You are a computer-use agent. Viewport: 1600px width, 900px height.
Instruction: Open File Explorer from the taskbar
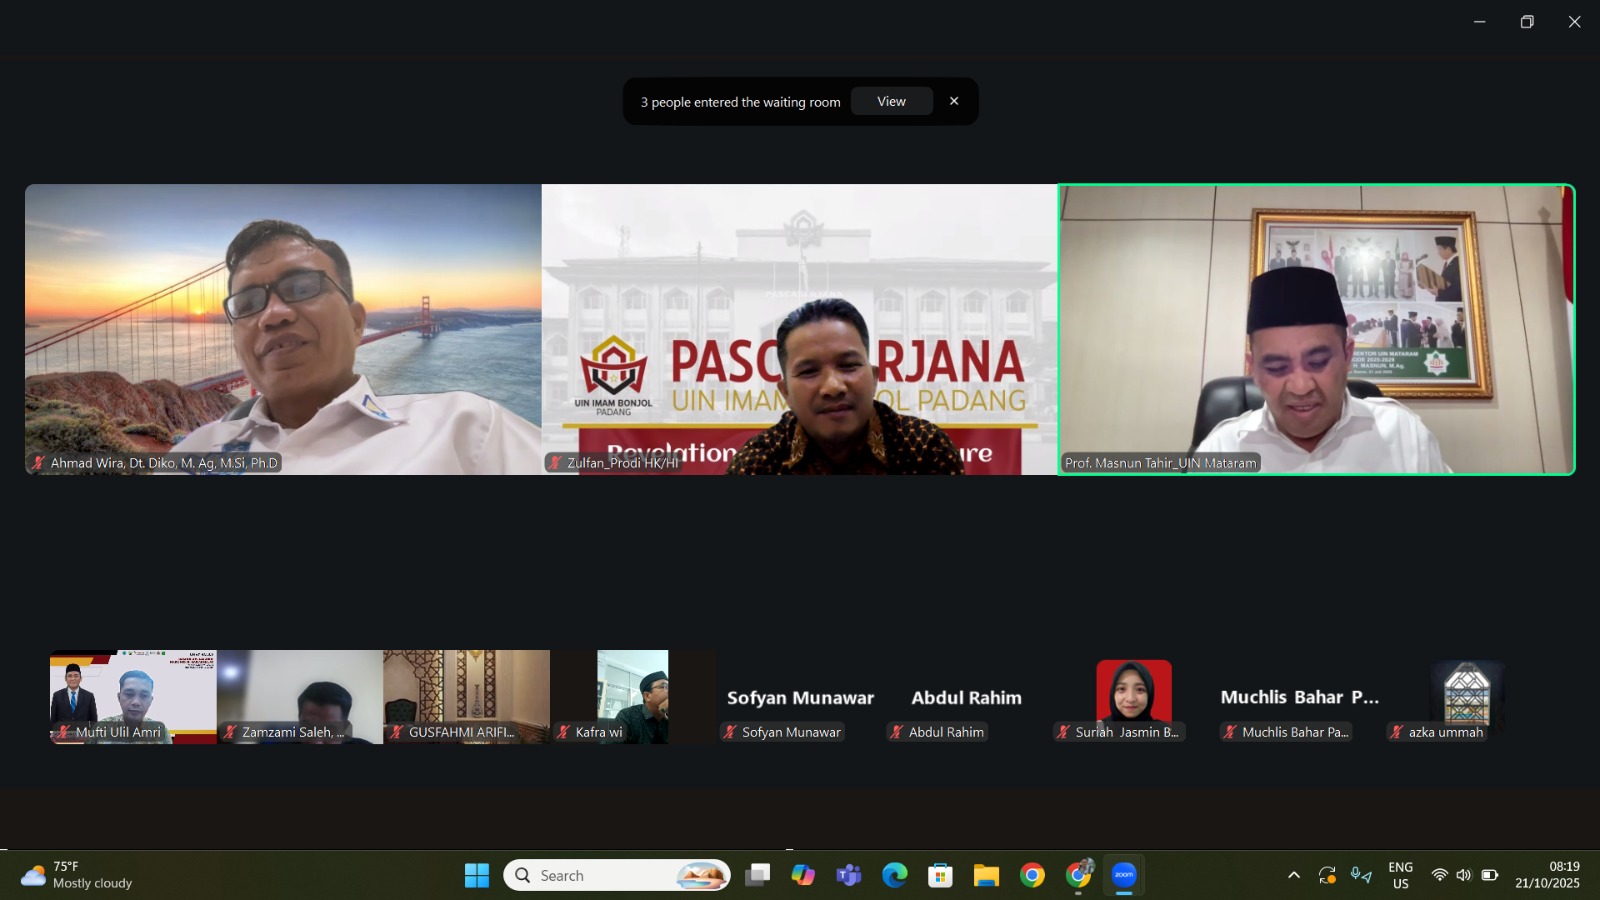[986, 875]
